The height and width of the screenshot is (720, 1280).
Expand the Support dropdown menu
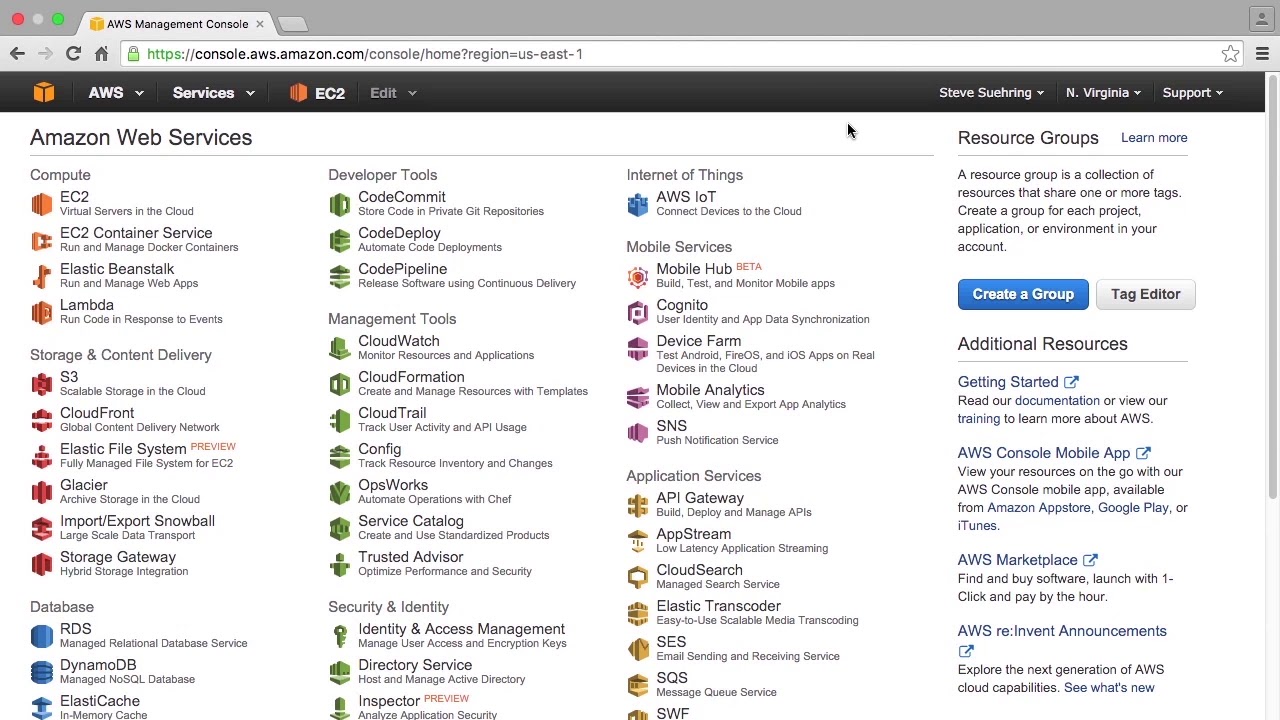pyautogui.click(x=1192, y=93)
